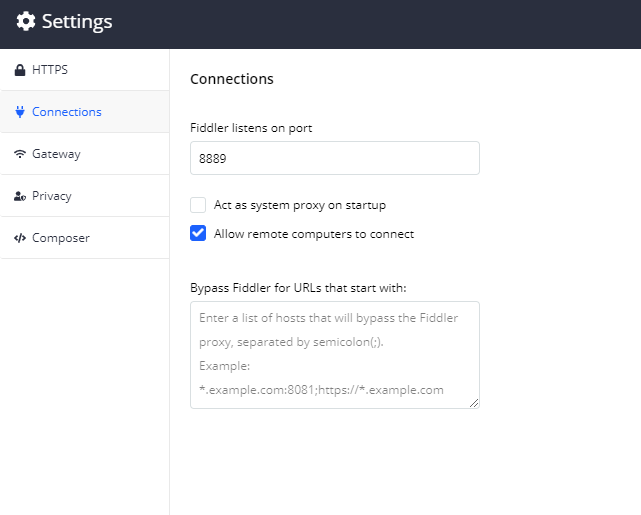Click the HTTPS padlock icon

20,70
